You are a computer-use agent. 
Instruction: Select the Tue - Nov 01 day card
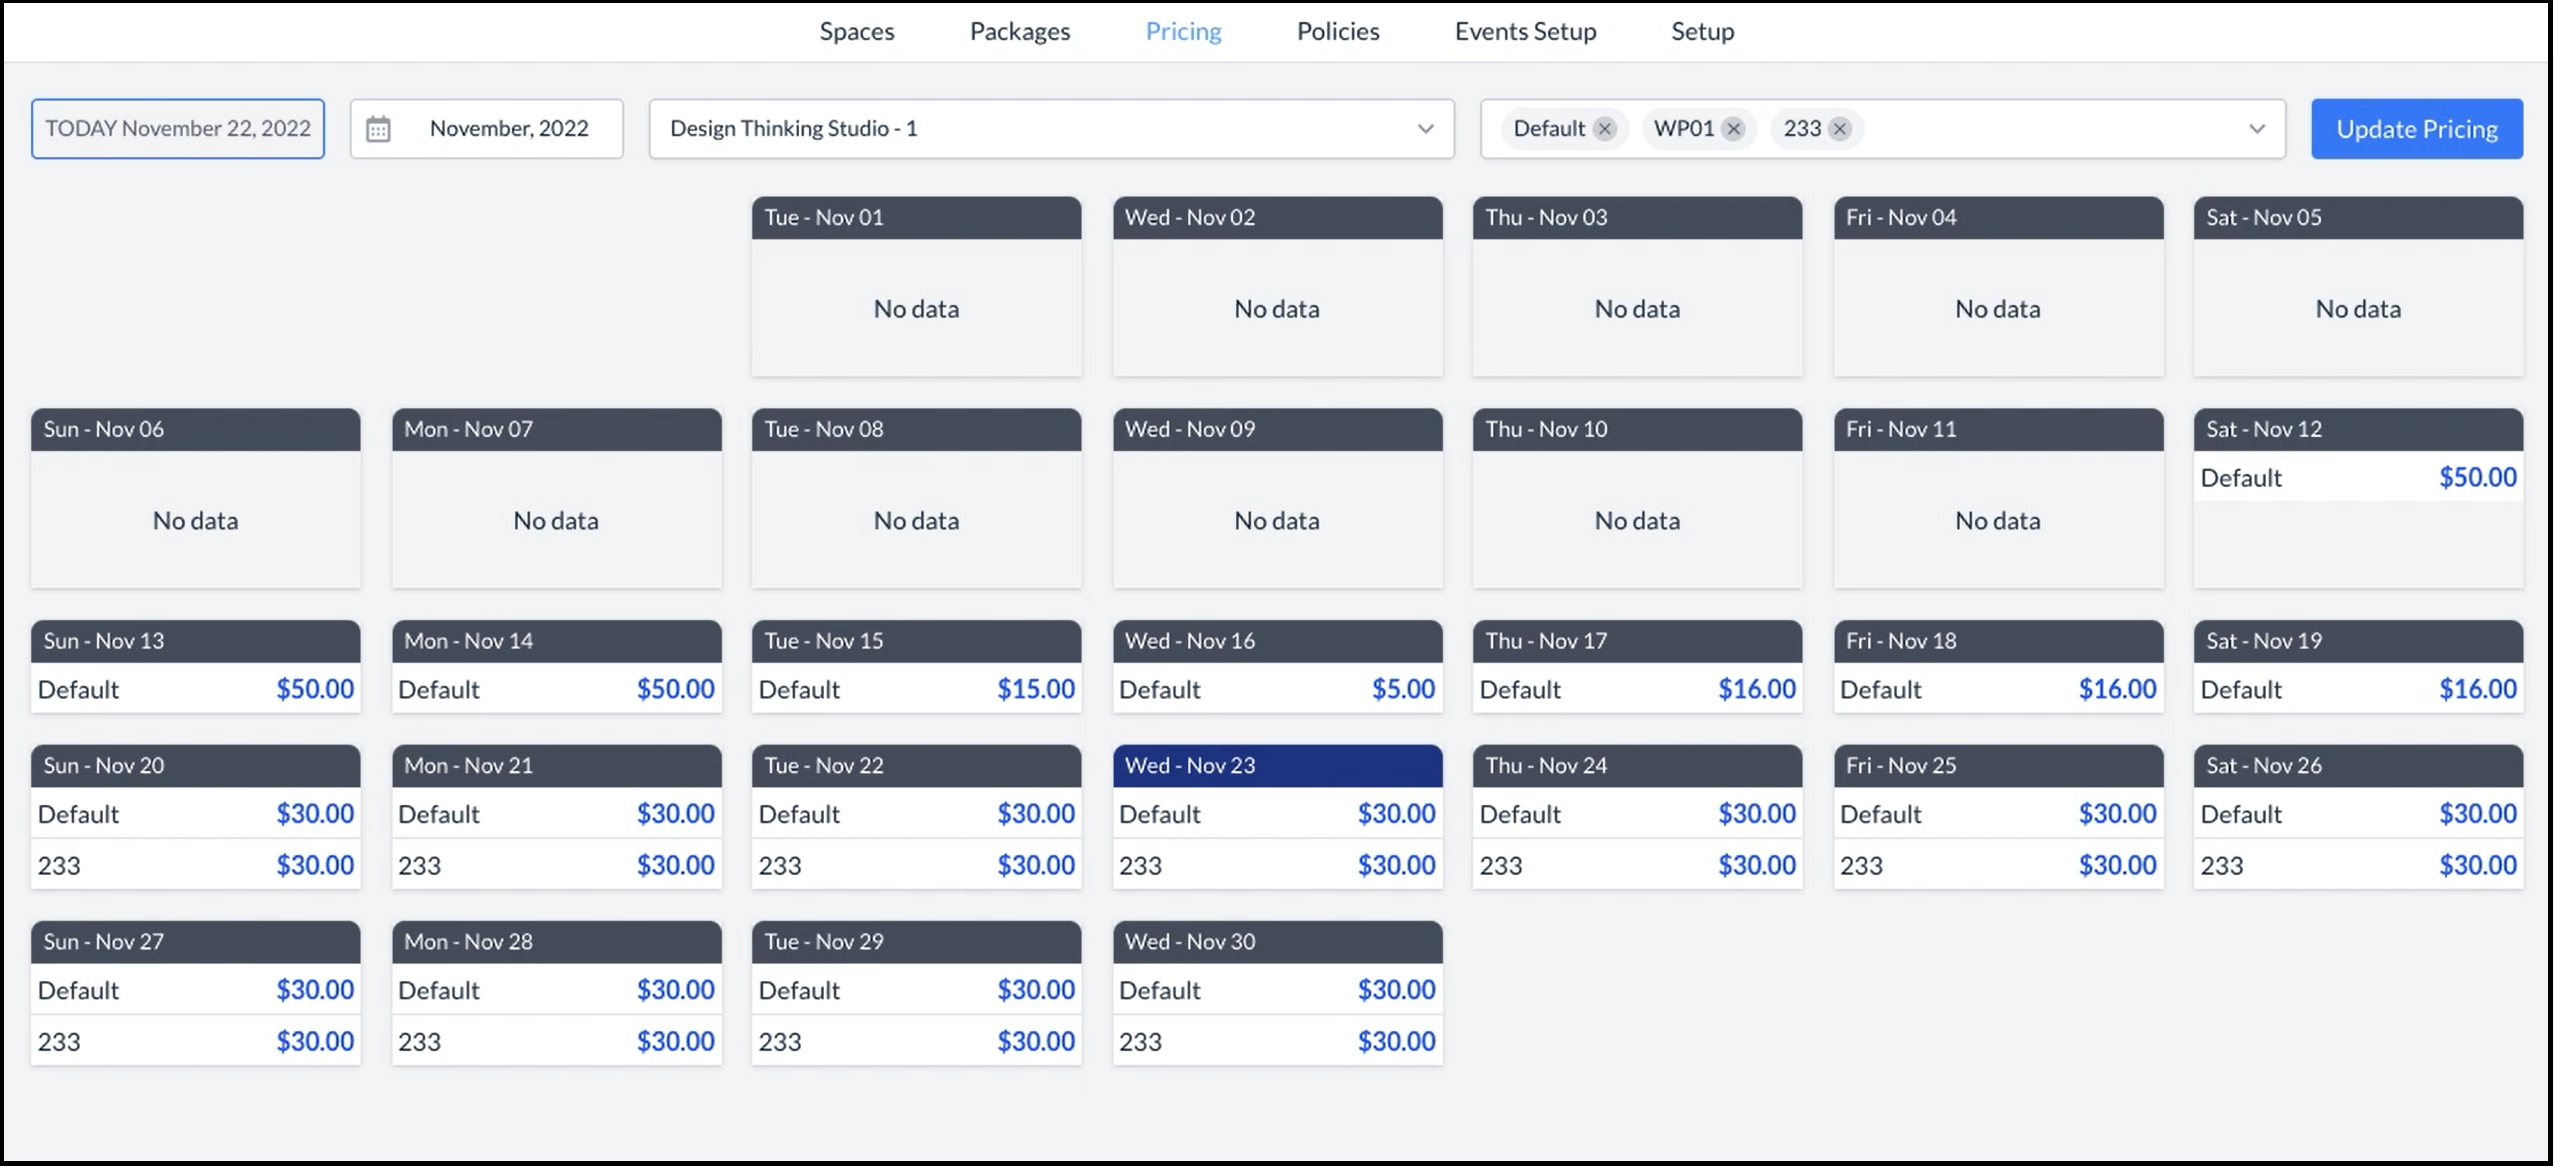click(x=916, y=288)
